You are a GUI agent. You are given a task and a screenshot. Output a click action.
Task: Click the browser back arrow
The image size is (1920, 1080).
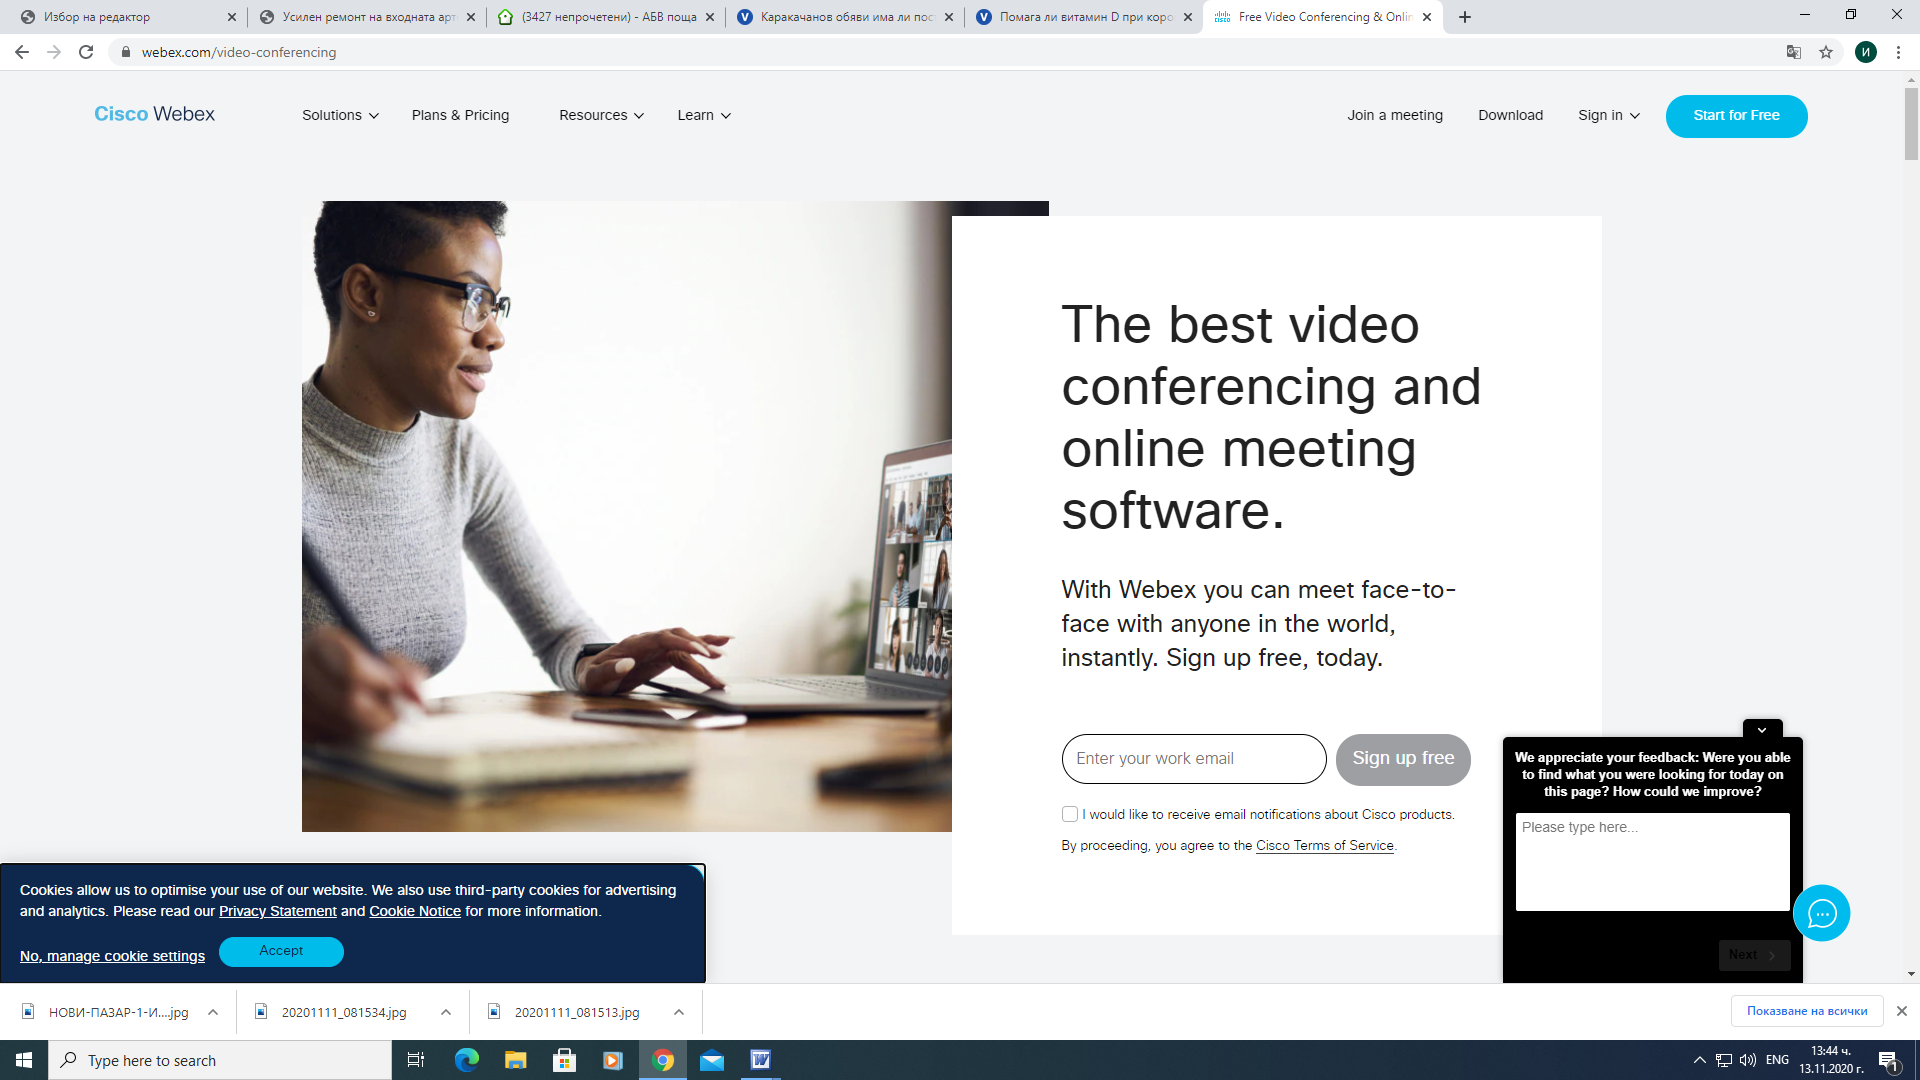(22, 52)
